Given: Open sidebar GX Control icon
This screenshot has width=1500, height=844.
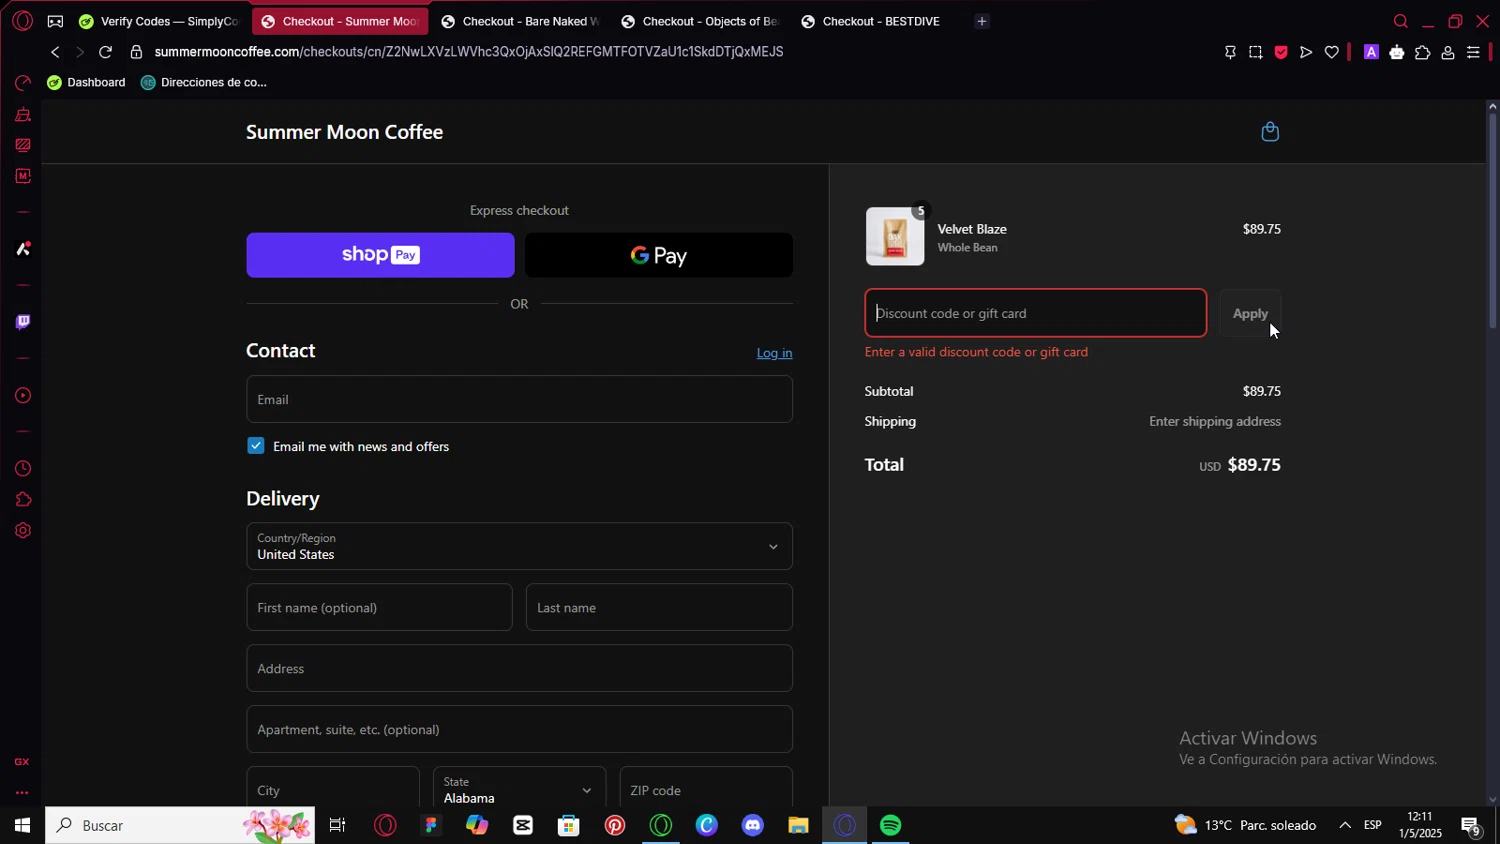Looking at the screenshot, I should click(x=22, y=83).
